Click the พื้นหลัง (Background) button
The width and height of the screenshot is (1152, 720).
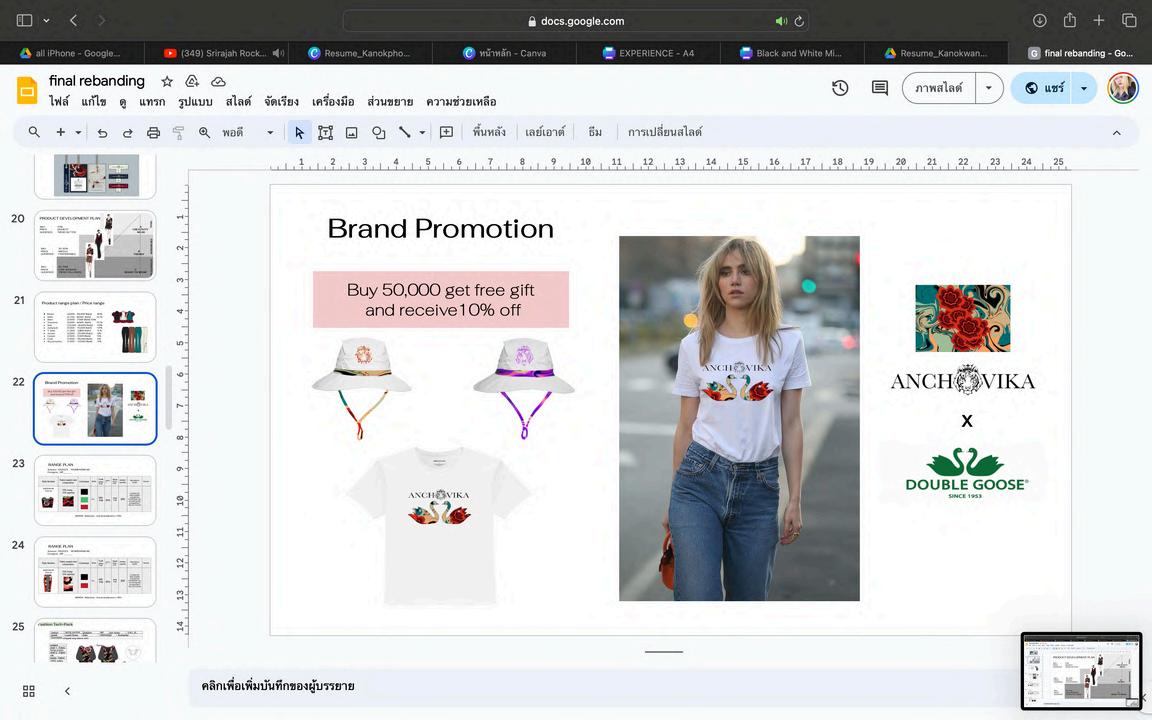(489, 132)
